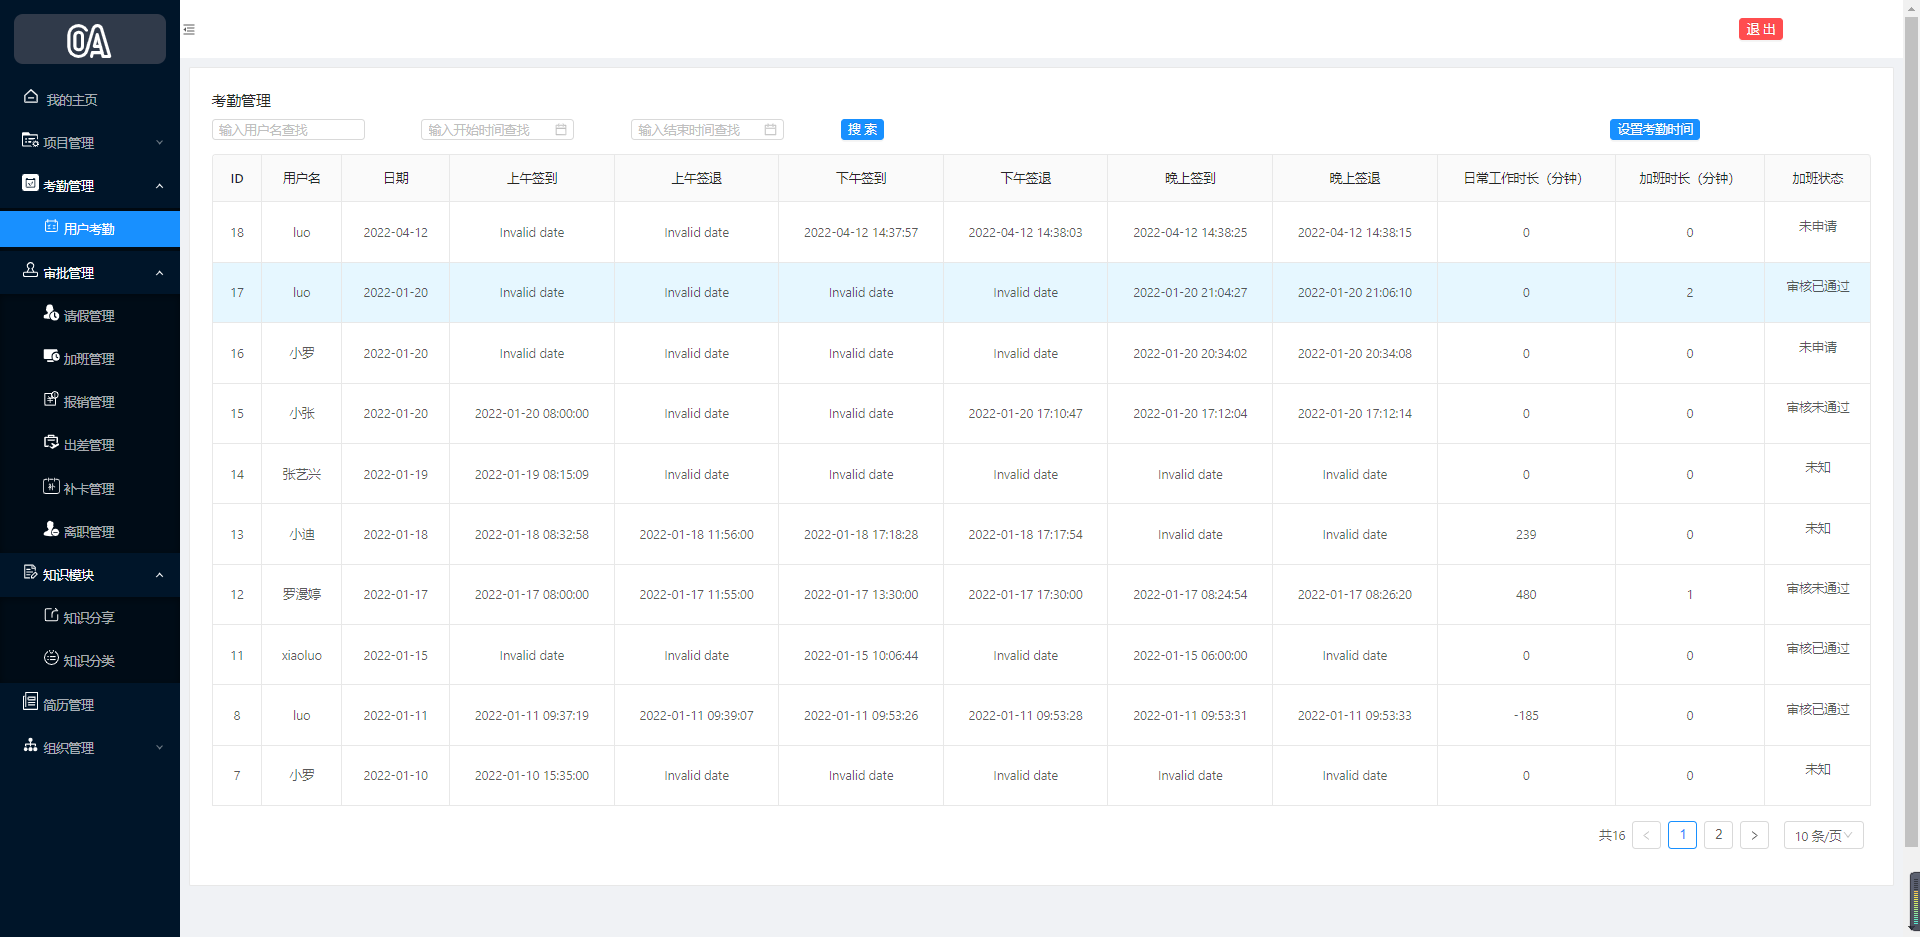Open 加班管理 menu item
Viewport: 1920px width, 937px height.
pos(90,359)
